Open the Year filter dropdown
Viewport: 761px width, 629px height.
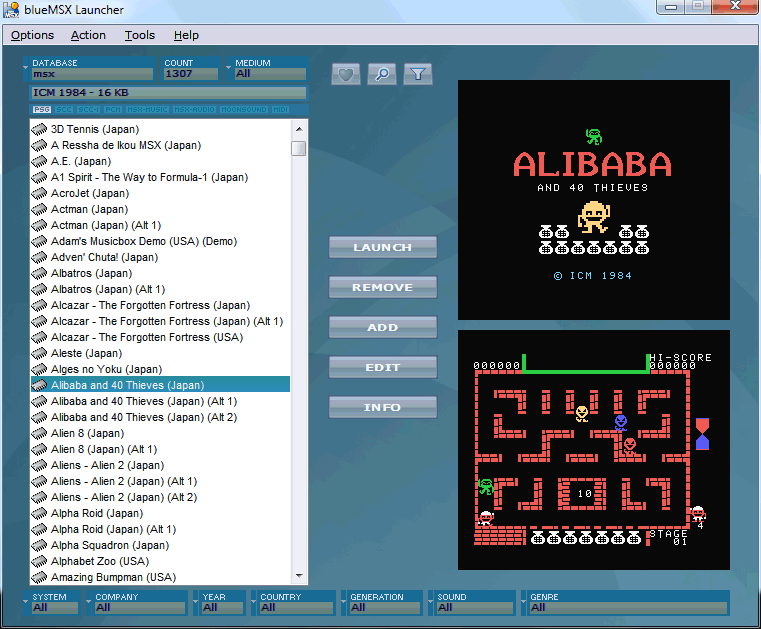(219, 603)
